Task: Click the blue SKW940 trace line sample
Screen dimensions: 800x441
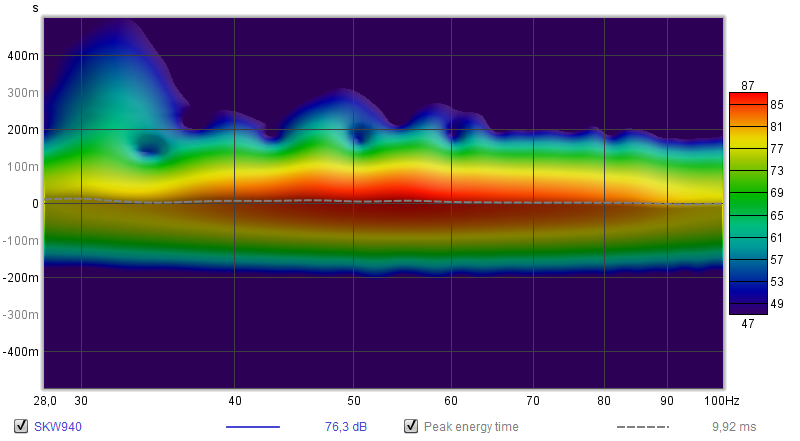Action: coord(253,427)
